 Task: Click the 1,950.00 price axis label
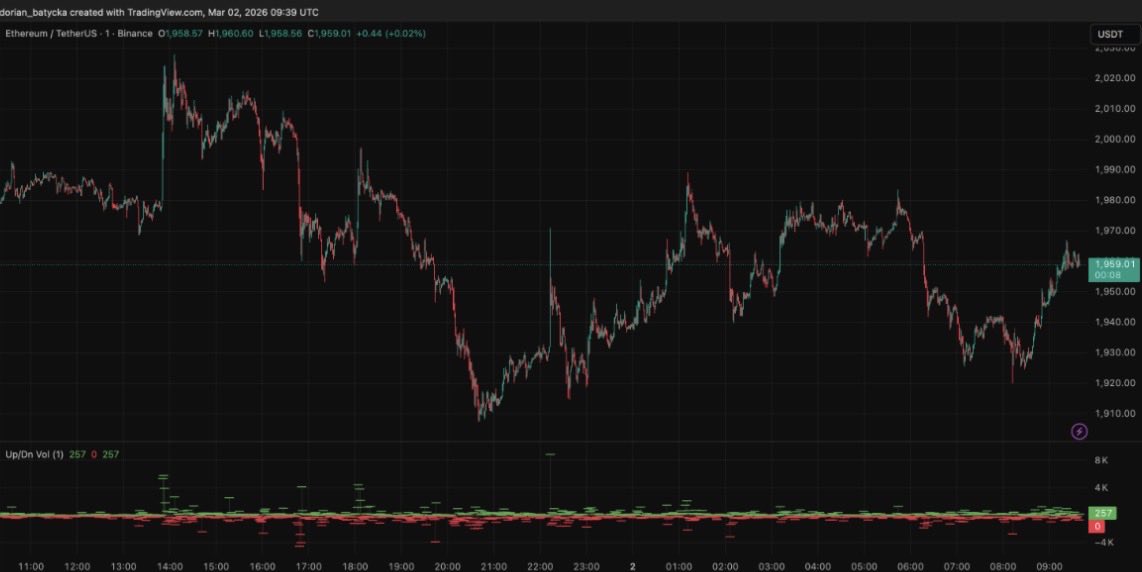(1116, 291)
